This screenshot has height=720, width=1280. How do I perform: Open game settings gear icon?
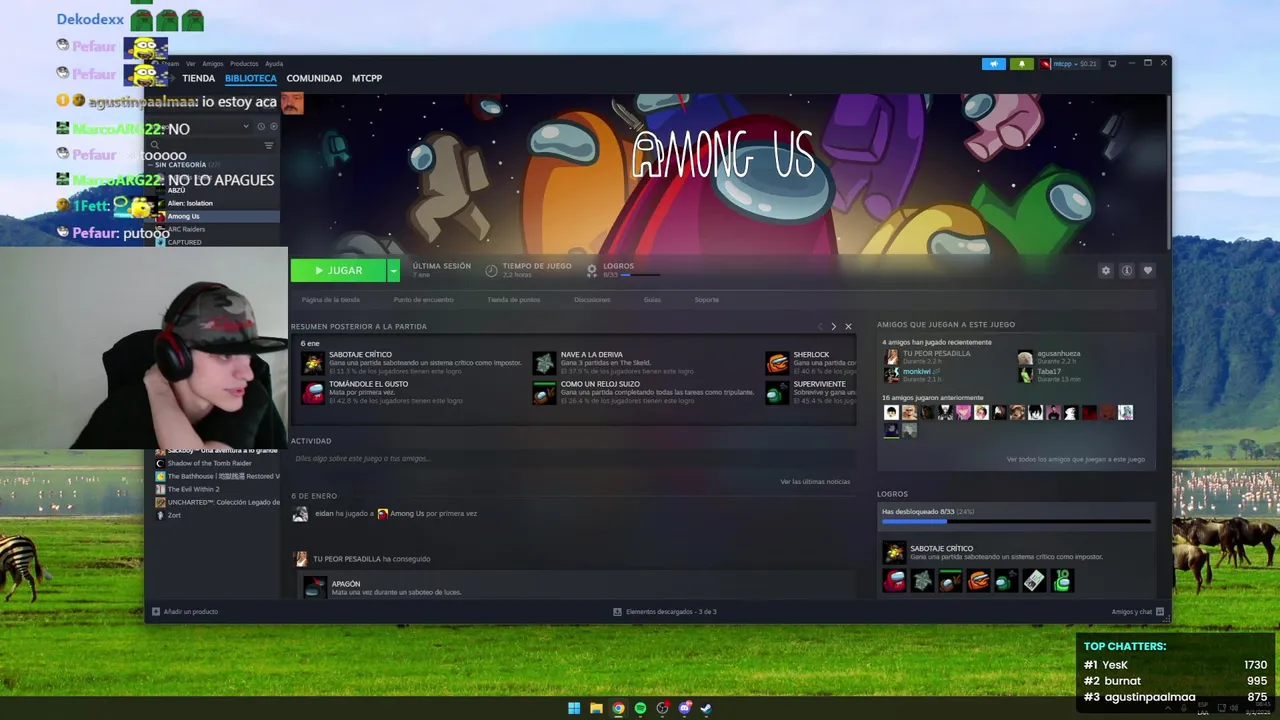point(1105,271)
